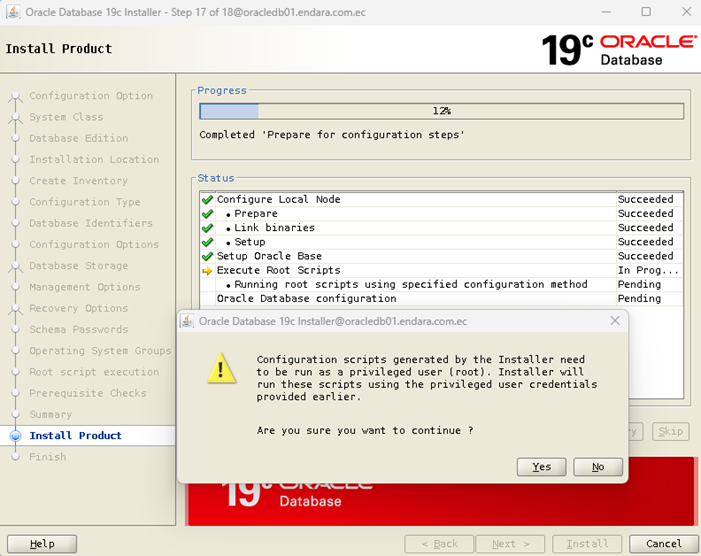Click green checkmark beside Setup Oracle Base
Screen dimensions: 701x556
207,256
